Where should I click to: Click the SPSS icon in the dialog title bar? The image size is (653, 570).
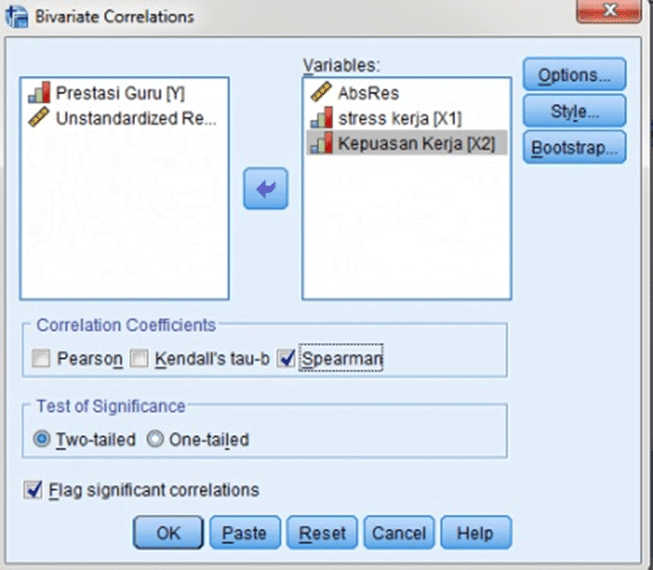click(17, 17)
